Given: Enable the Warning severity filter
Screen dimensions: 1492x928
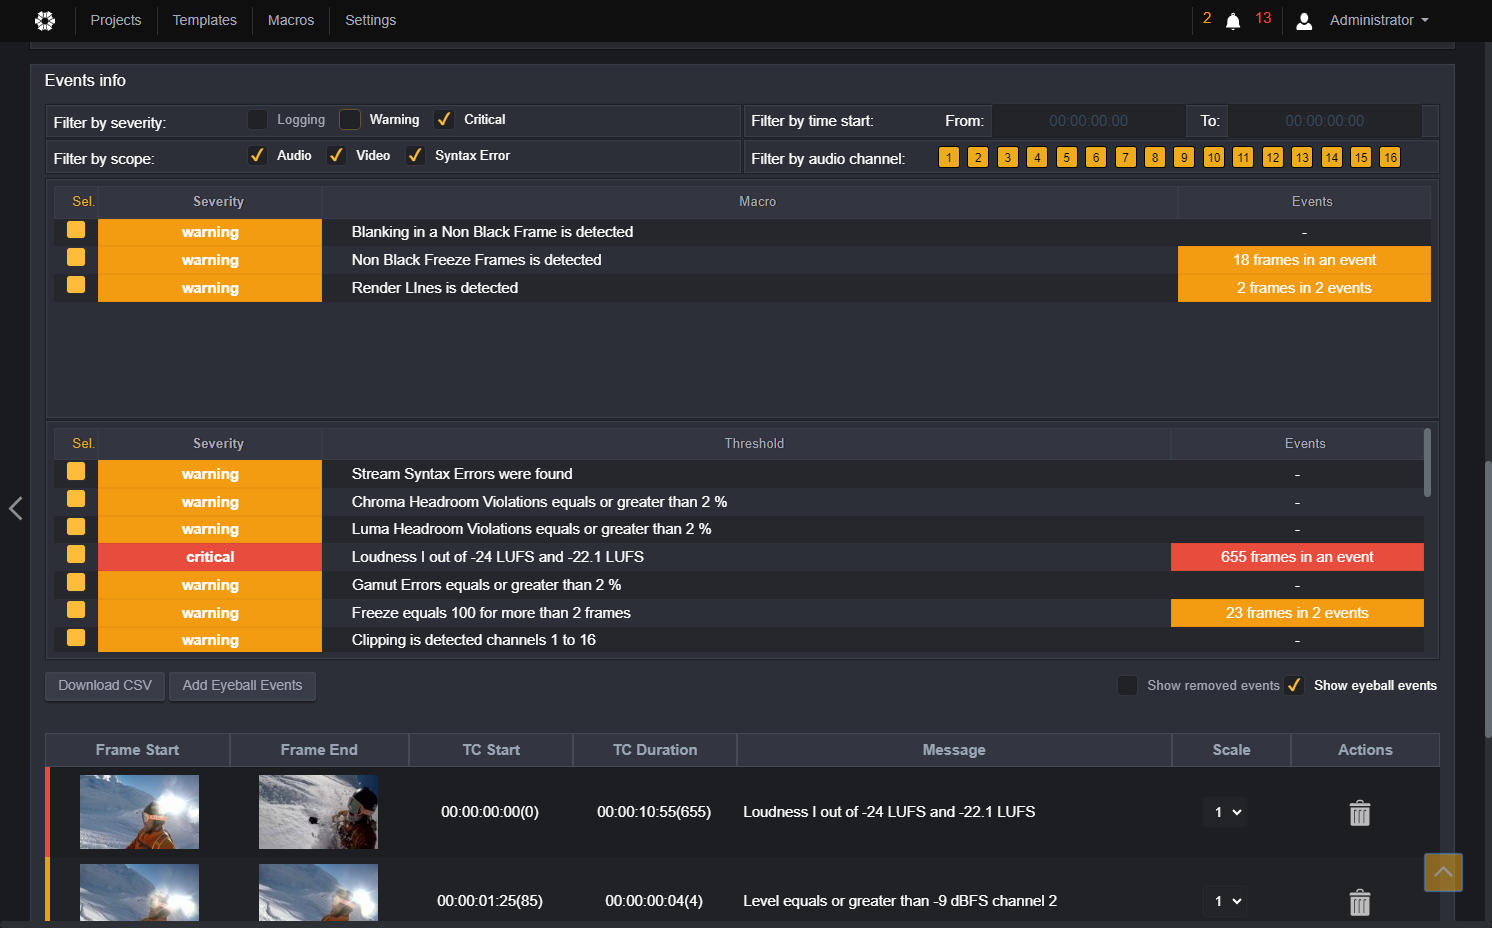Looking at the screenshot, I should coord(350,120).
